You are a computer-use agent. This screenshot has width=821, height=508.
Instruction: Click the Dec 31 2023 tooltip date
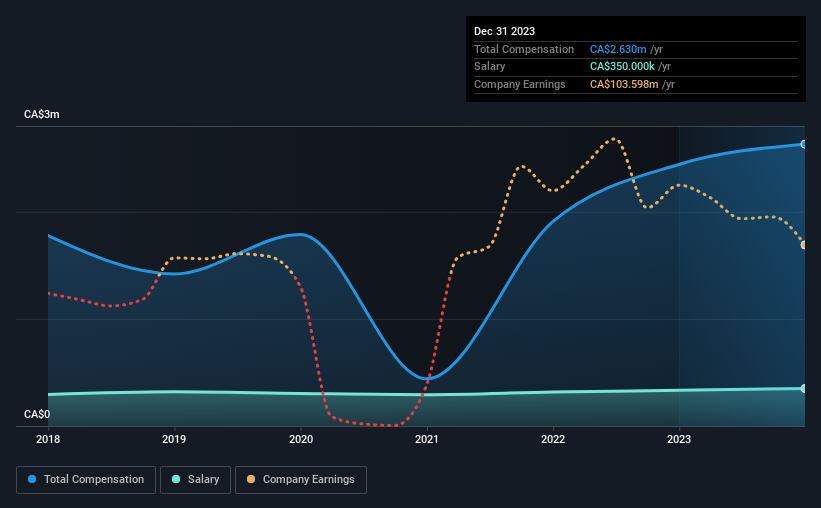504,31
